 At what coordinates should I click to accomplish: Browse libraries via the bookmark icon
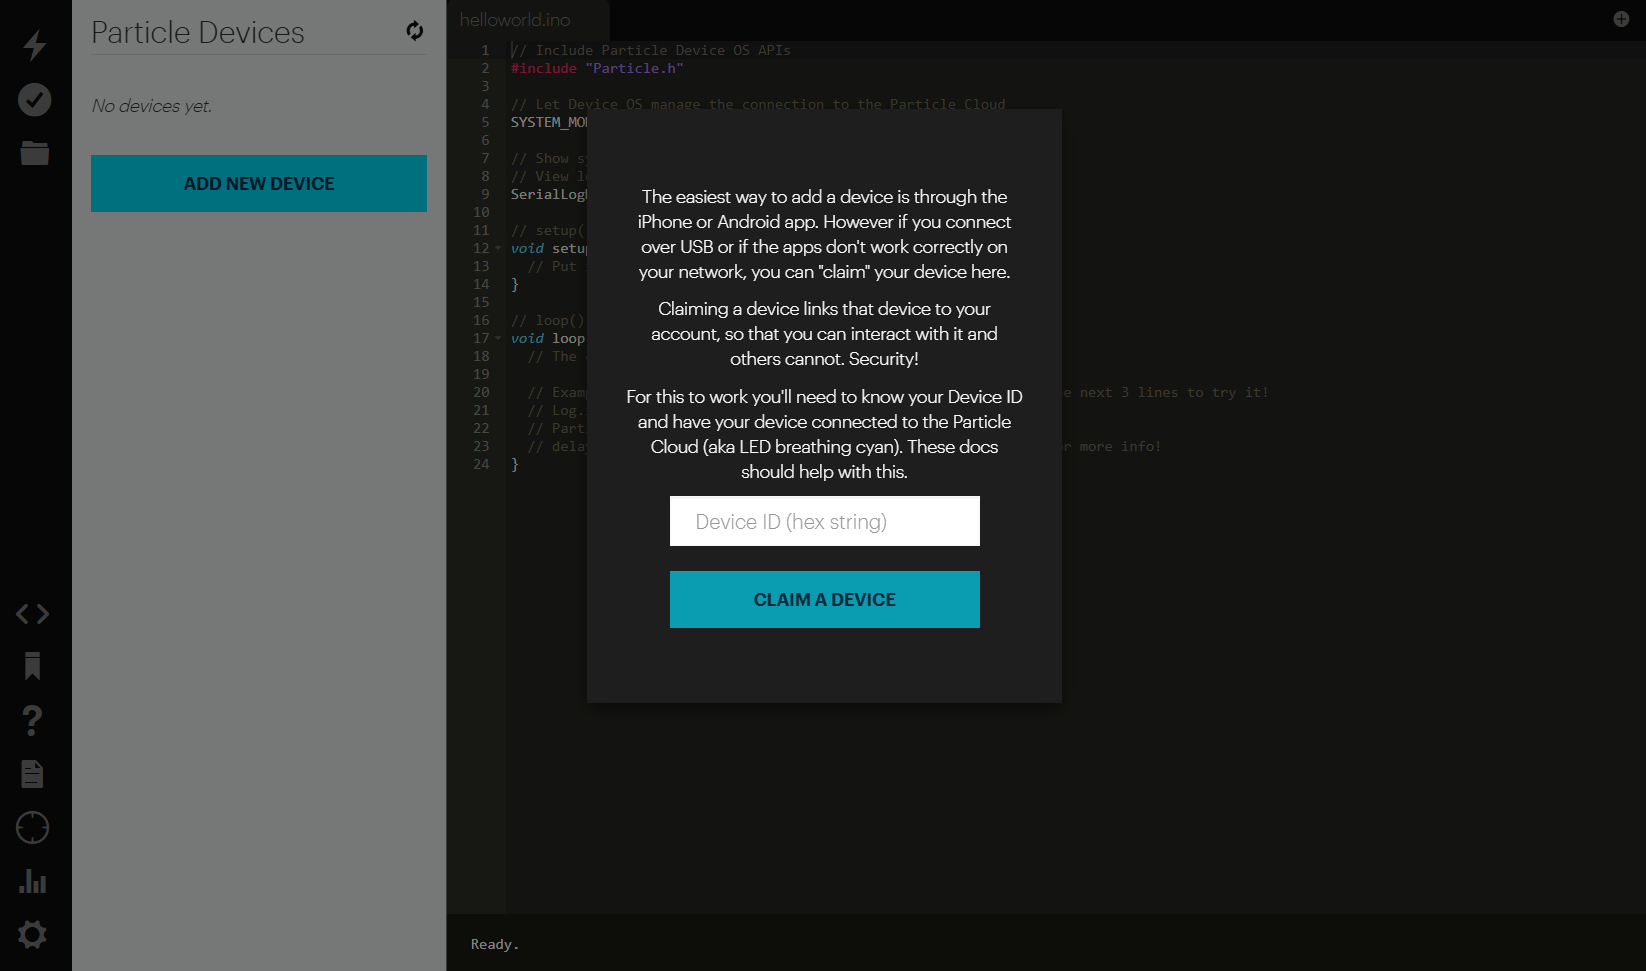(x=33, y=667)
